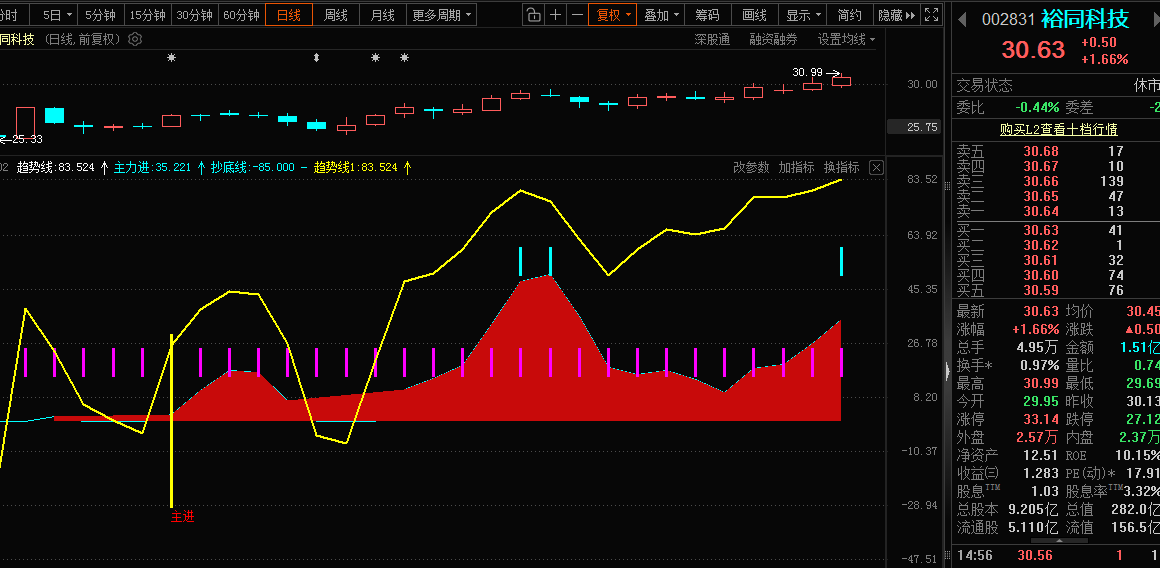Close the indicator sub-panel with X

[x=876, y=168]
